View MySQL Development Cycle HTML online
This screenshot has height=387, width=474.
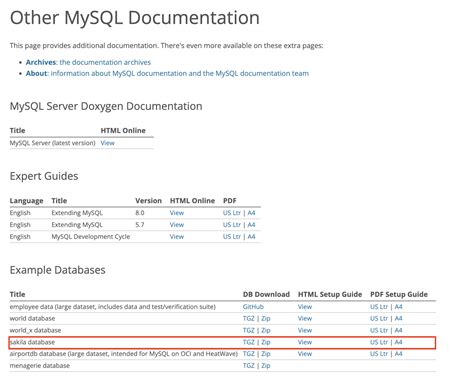(x=177, y=237)
